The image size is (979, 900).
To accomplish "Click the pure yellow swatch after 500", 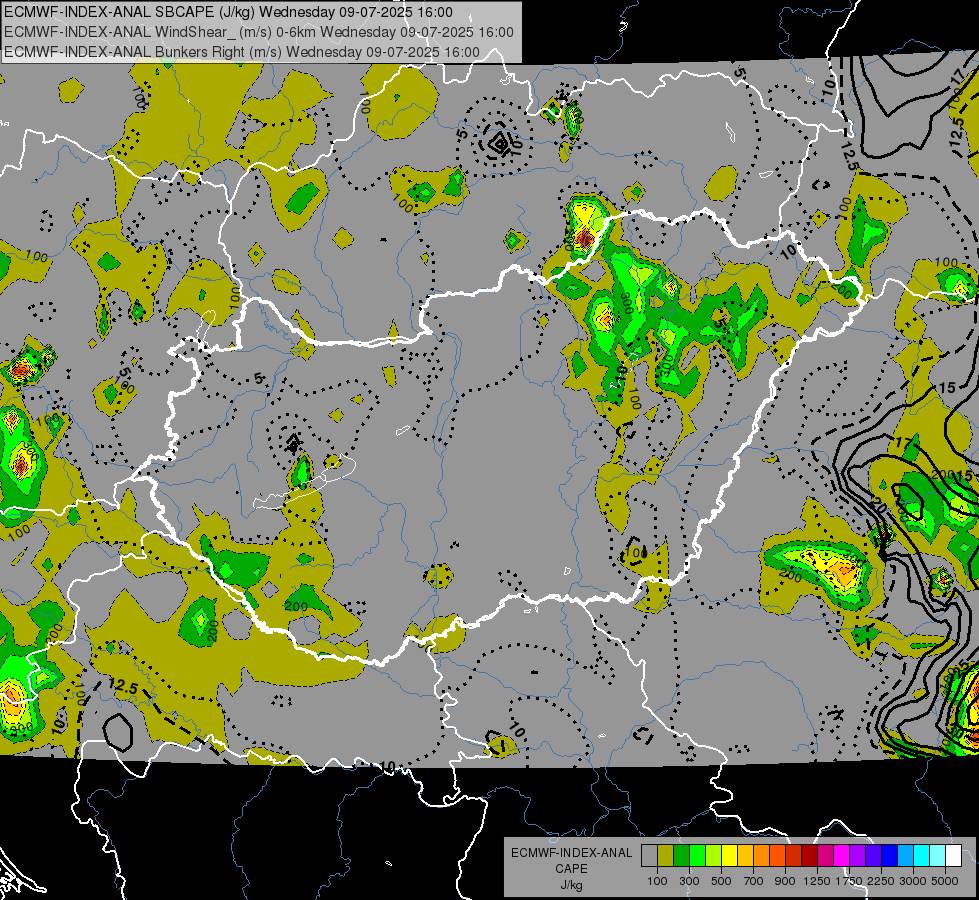I will point(729,856).
